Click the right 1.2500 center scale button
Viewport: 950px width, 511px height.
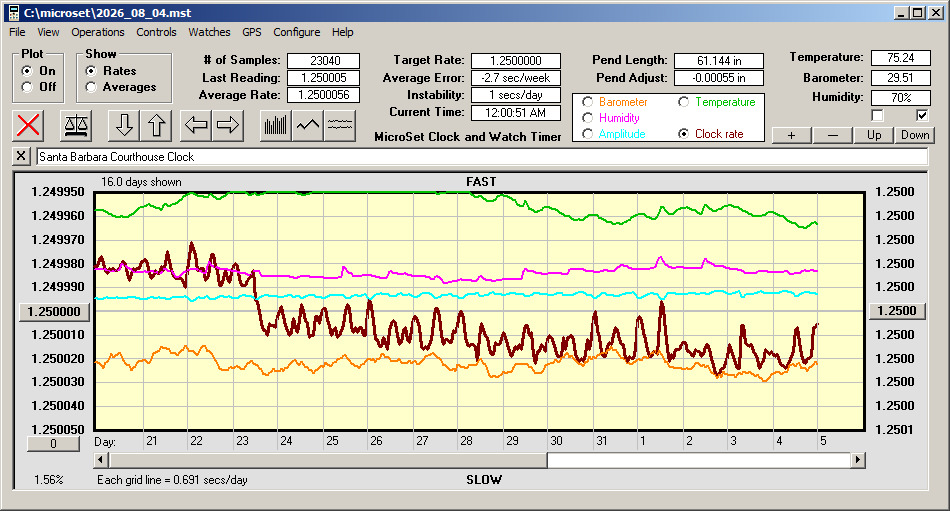897,311
